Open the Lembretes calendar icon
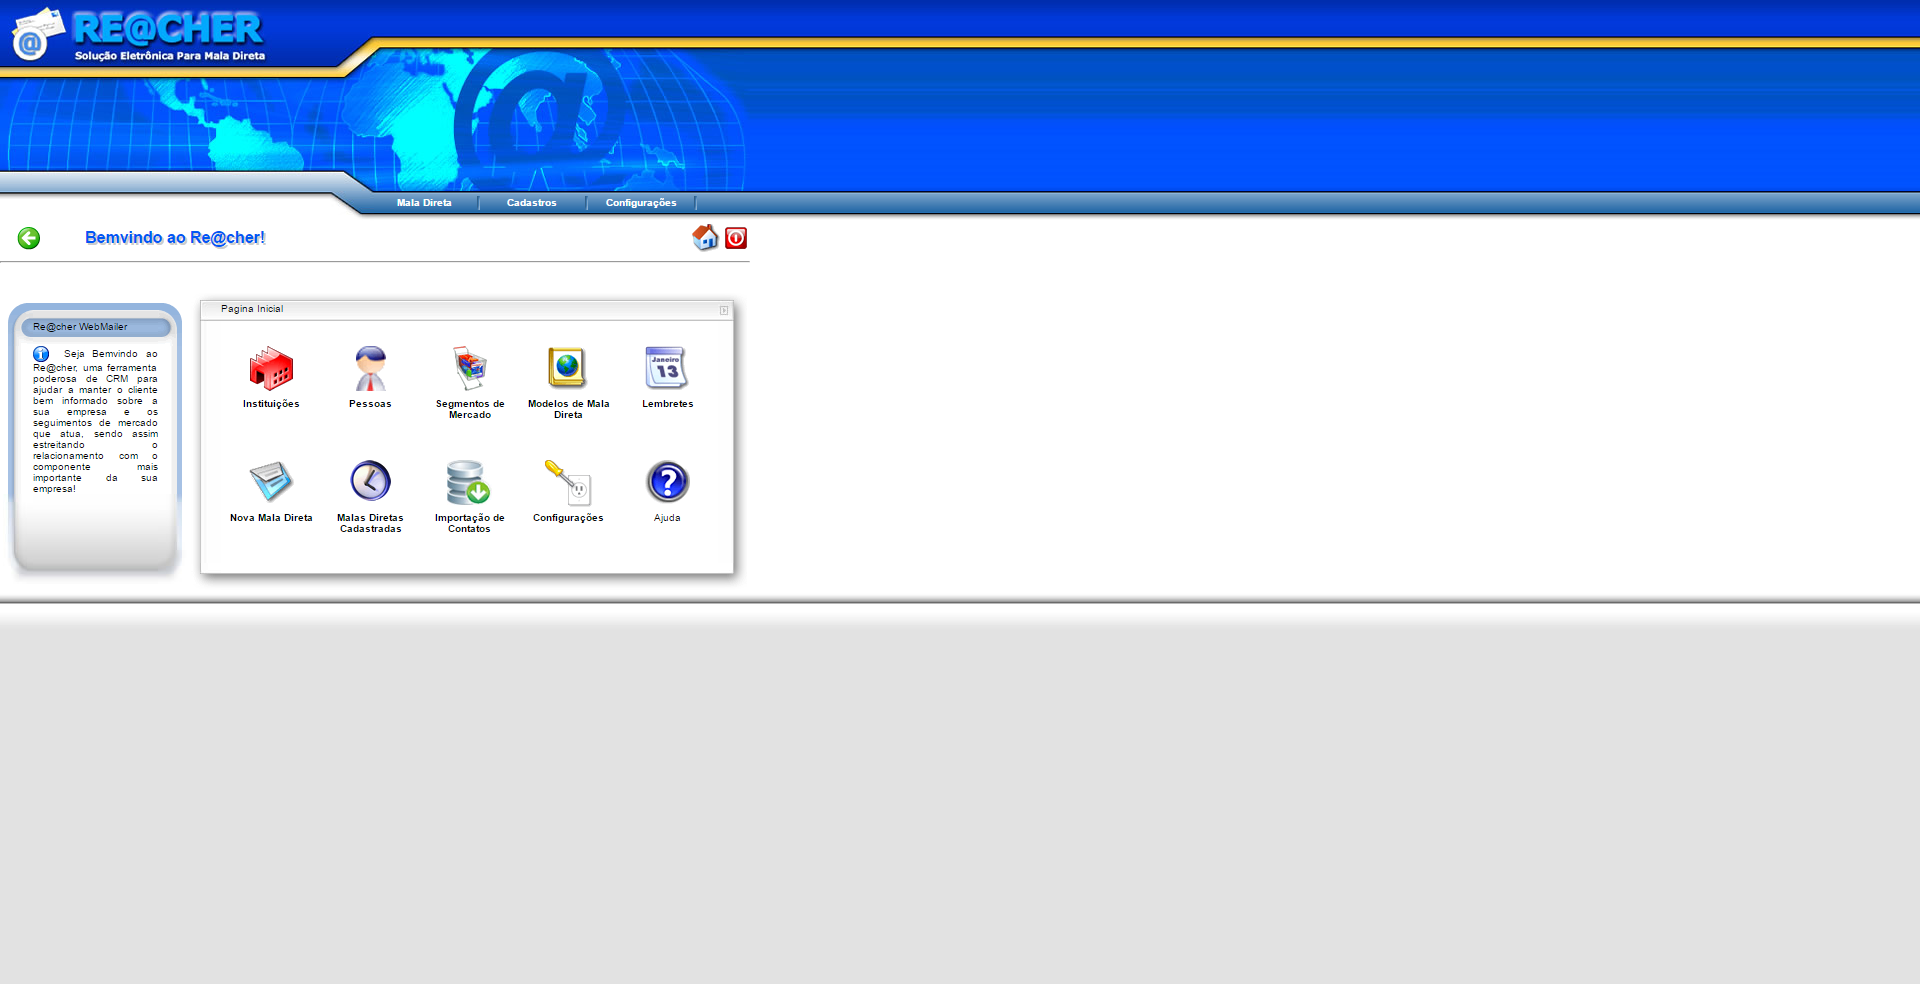 667,369
